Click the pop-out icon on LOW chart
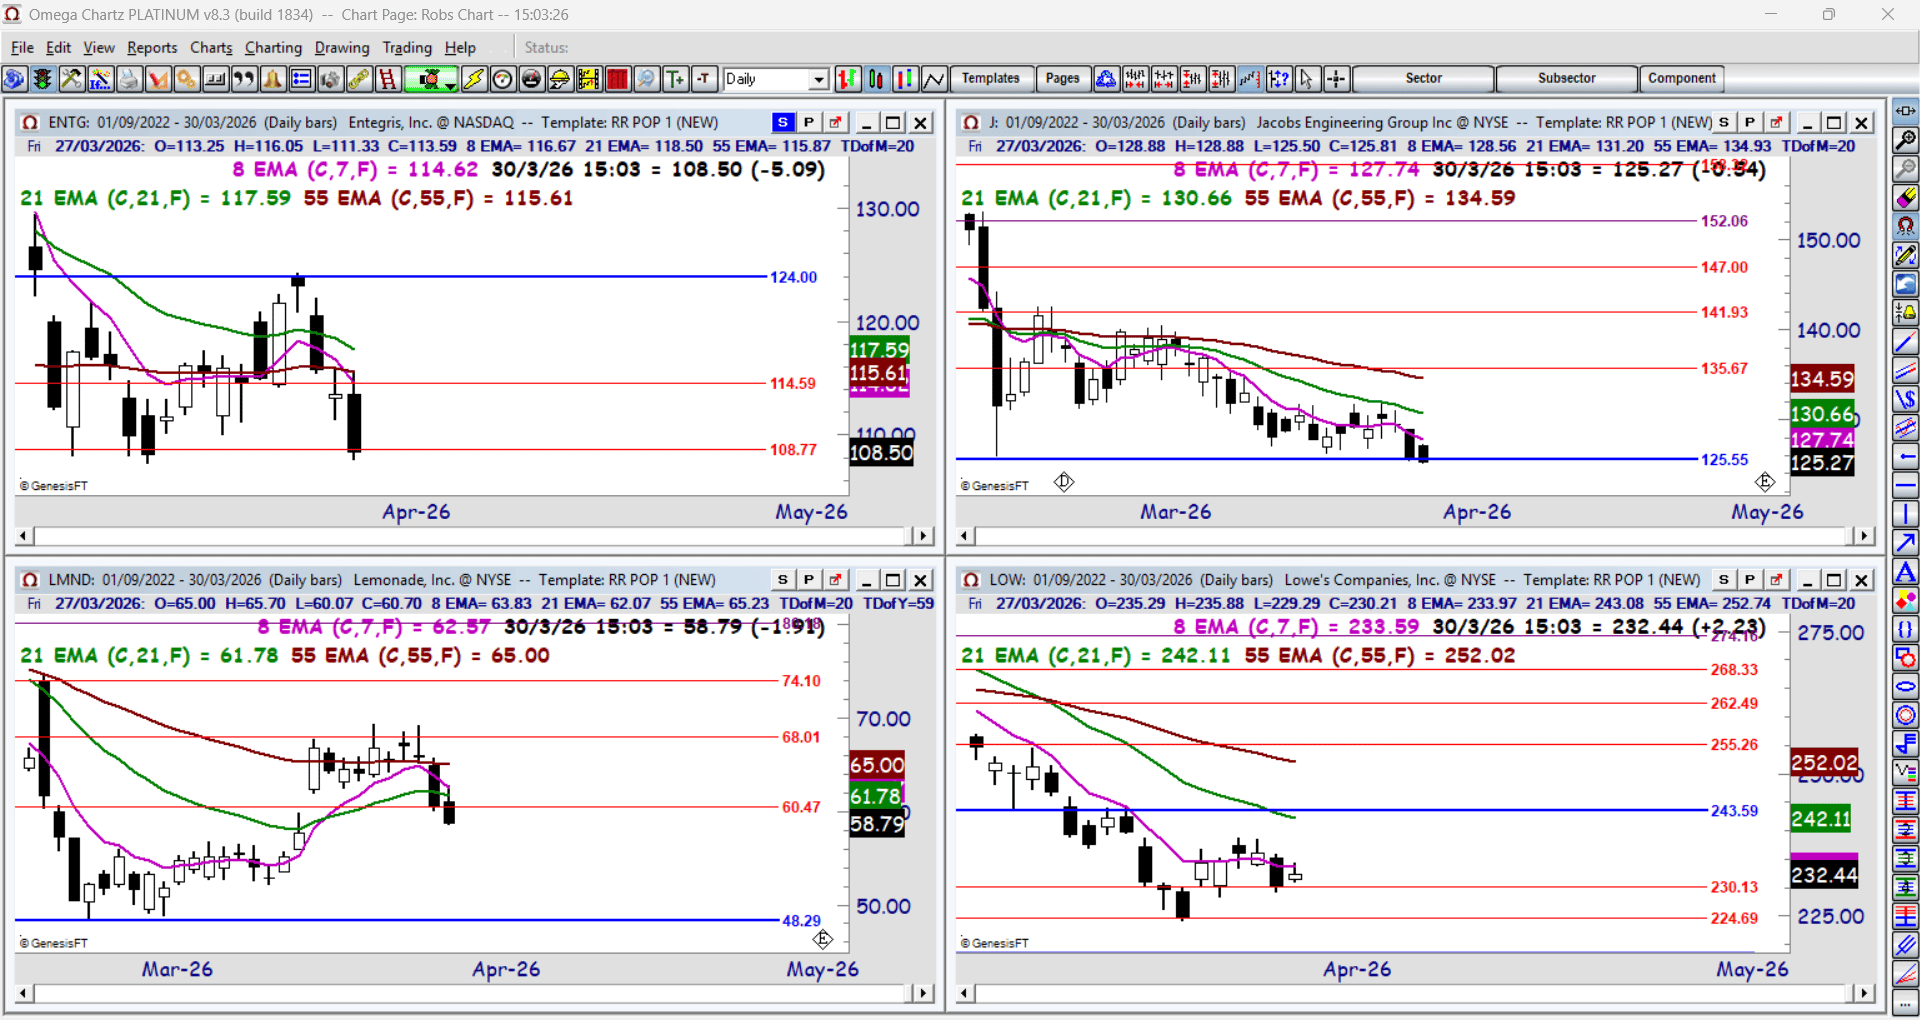1920x1020 pixels. (1776, 580)
